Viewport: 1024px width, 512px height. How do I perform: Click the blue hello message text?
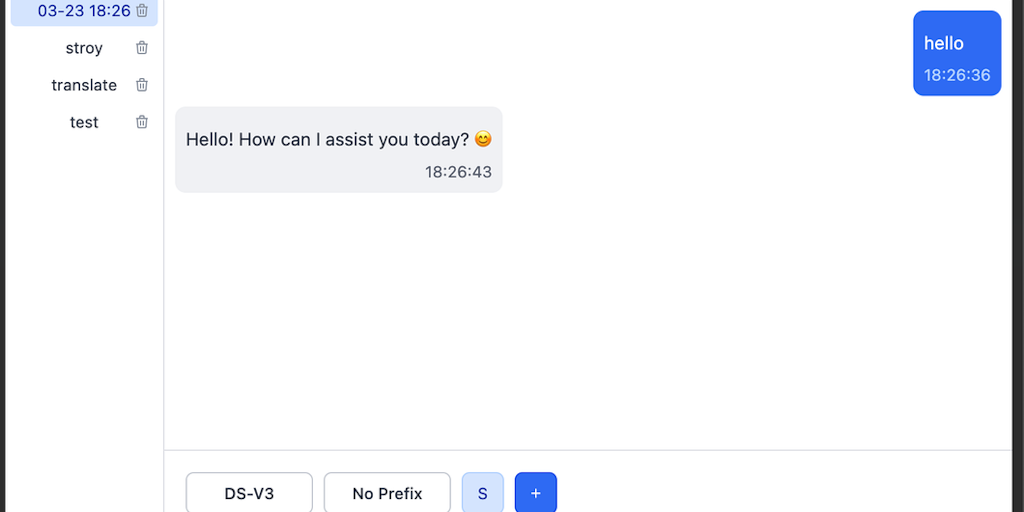pyautogui.click(x=944, y=43)
